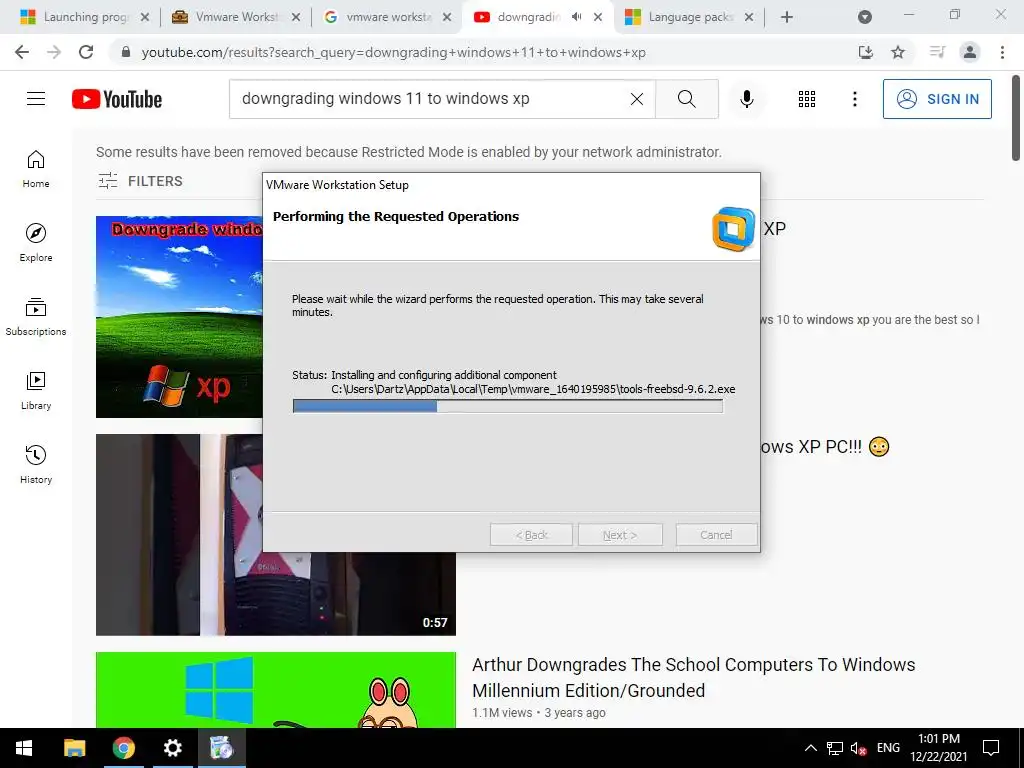Click the address bar URL
1024x768 pixels.
[394, 52]
